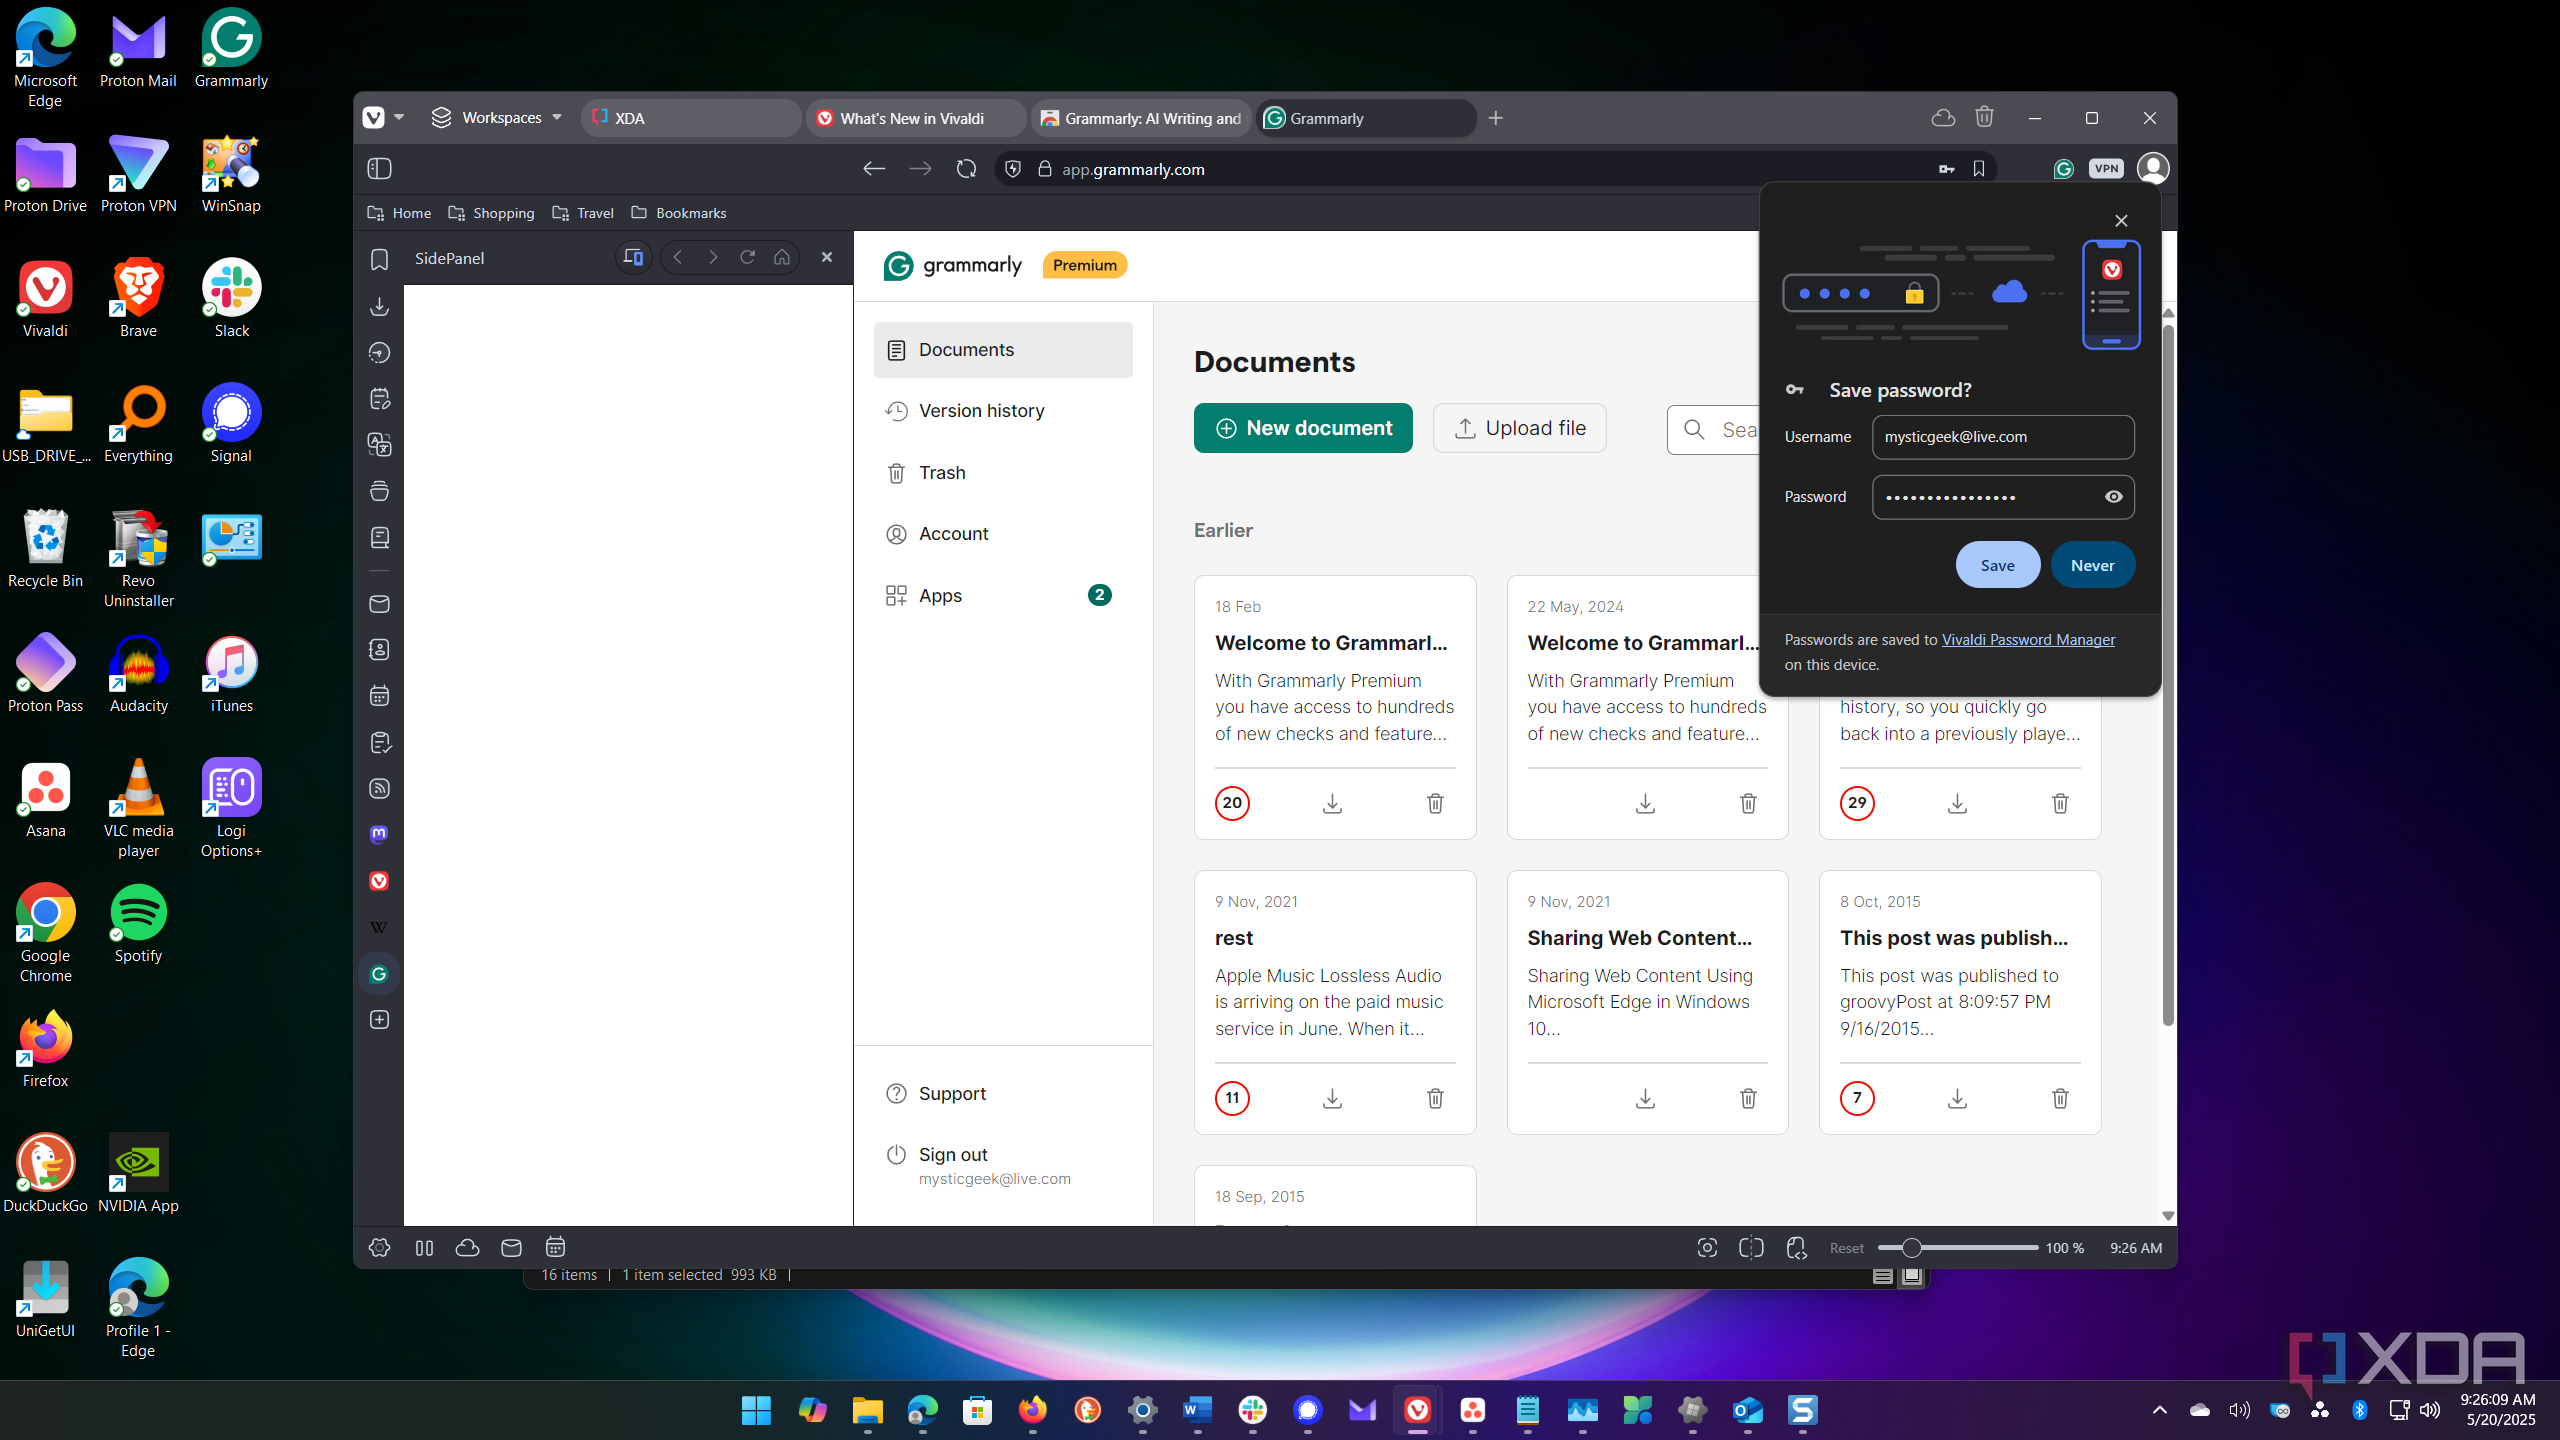
Task: Switch to the XDA tab
Action: point(691,118)
